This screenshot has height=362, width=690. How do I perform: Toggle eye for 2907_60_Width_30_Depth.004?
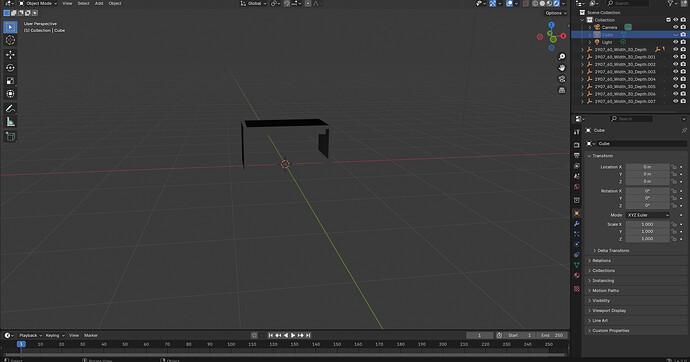(675, 79)
